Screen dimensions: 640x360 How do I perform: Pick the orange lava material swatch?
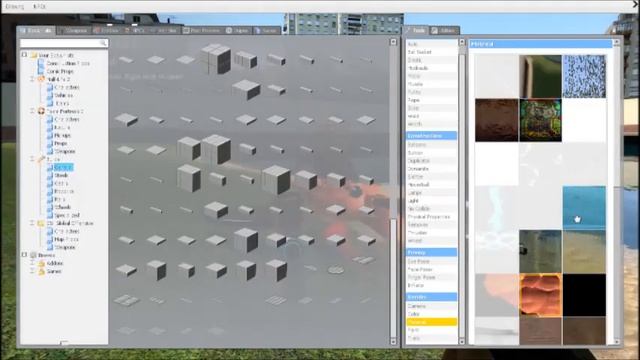click(540, 295)
